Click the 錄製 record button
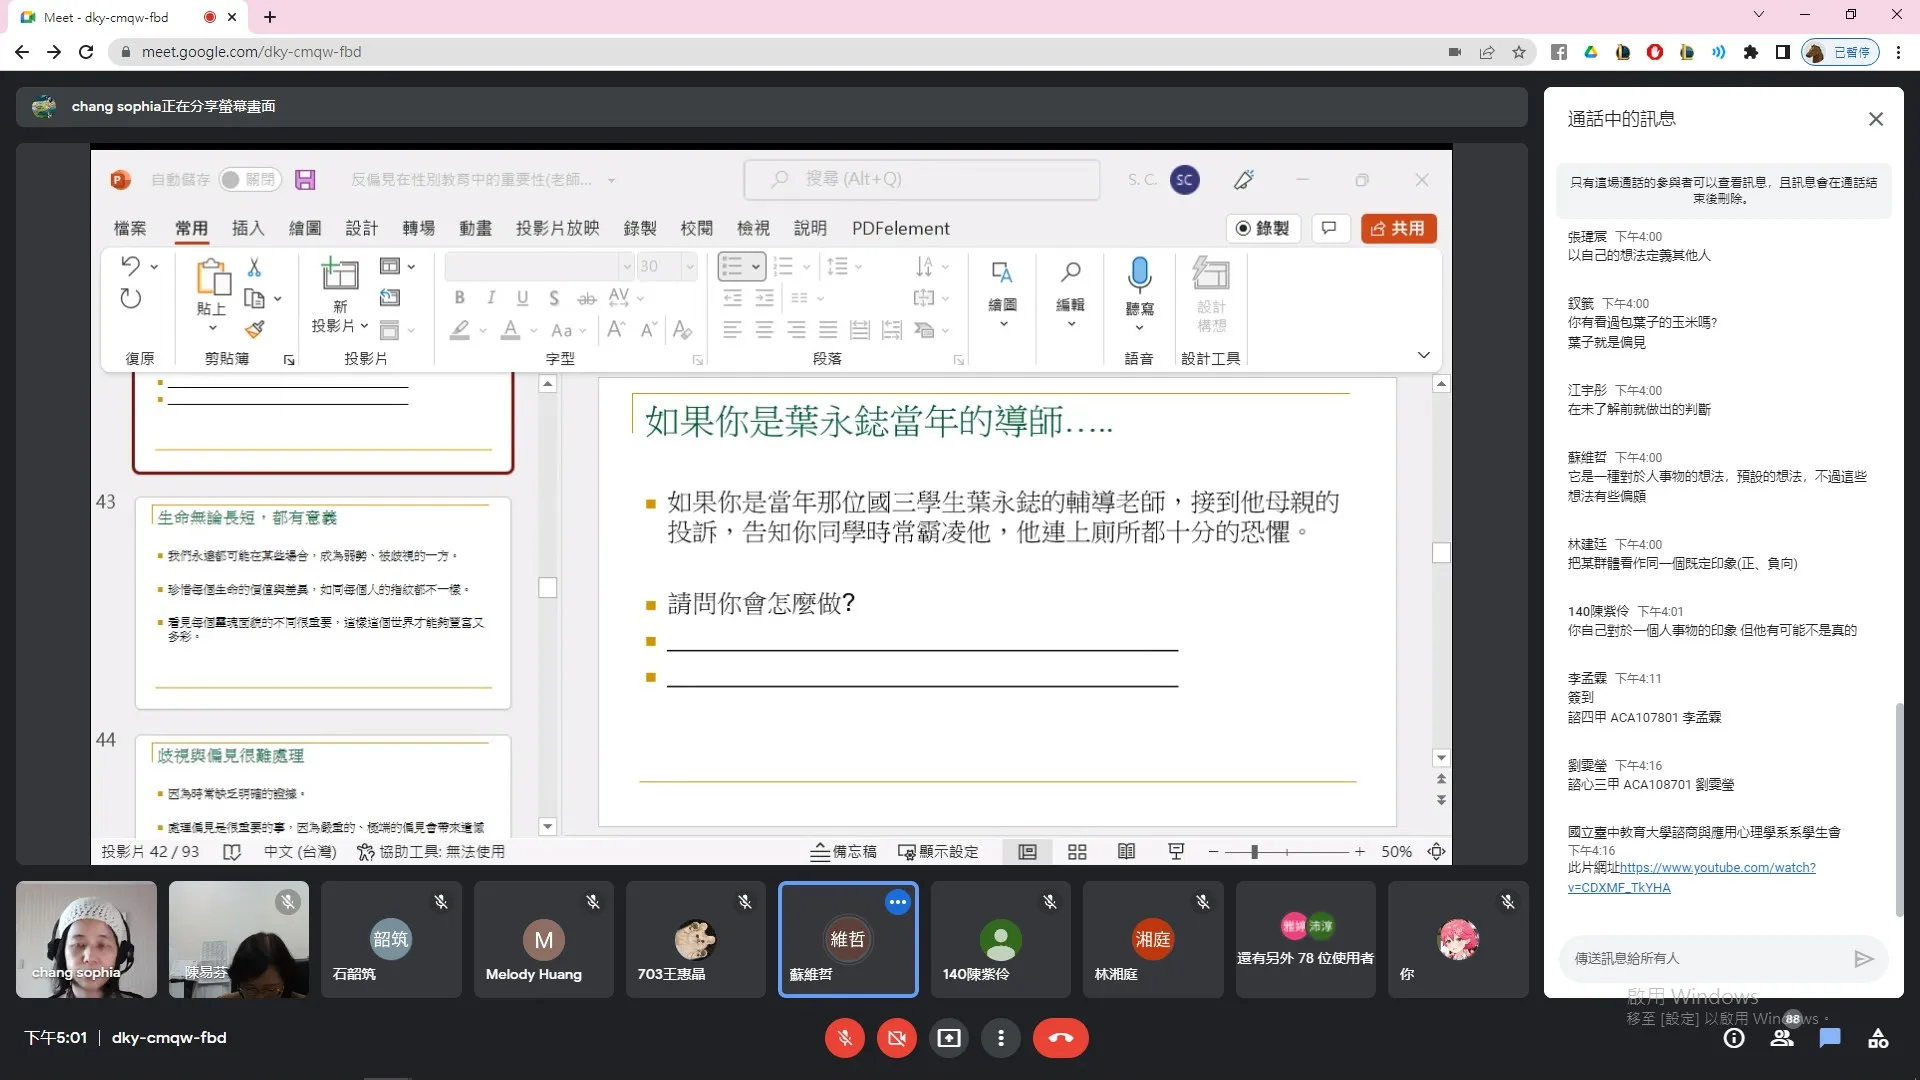 coord(1262,228)
